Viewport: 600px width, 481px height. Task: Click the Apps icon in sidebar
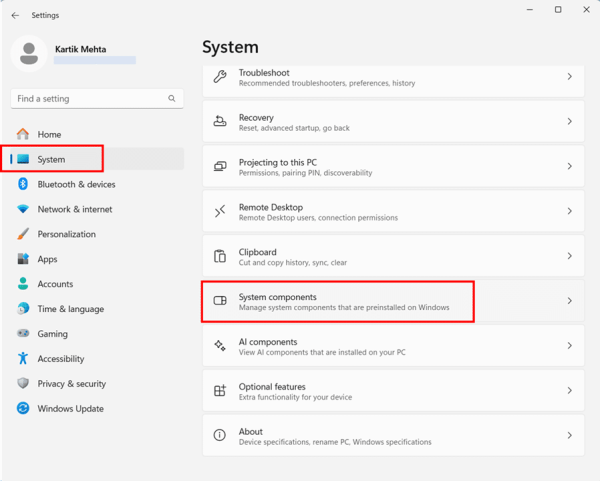pos(23,259)
